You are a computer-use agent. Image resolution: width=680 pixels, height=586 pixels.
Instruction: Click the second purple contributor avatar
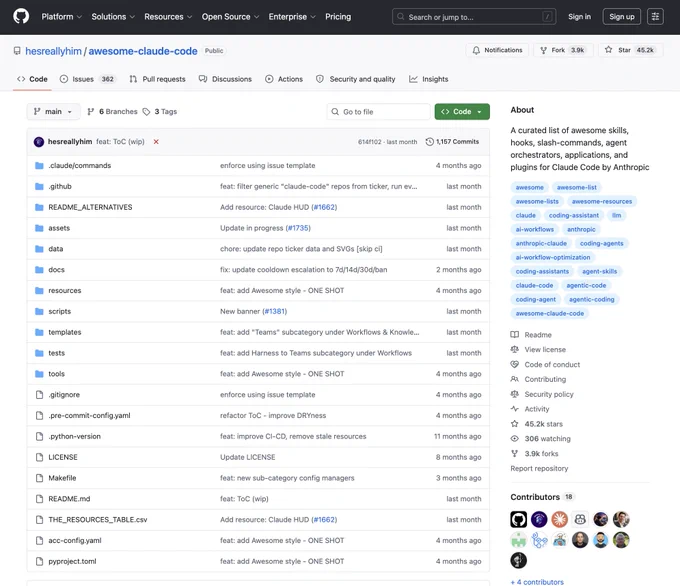(539, 519)
